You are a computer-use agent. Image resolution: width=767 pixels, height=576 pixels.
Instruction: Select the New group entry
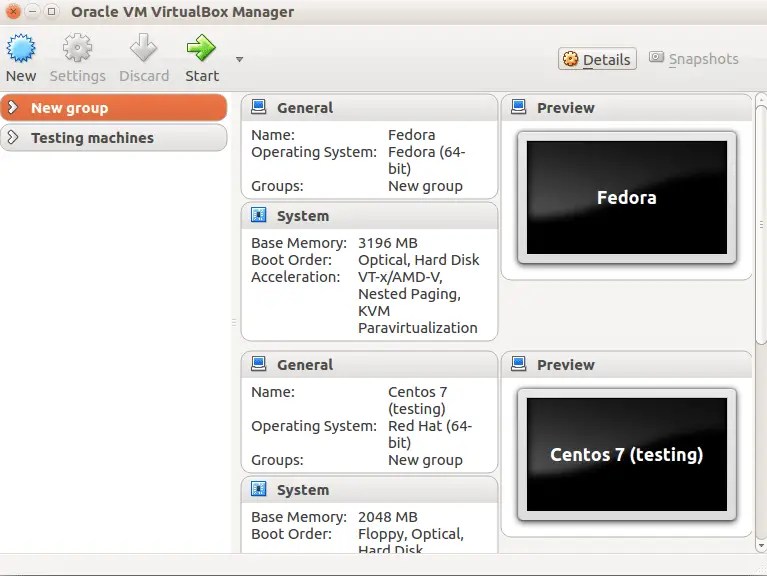tap(113, 108)
